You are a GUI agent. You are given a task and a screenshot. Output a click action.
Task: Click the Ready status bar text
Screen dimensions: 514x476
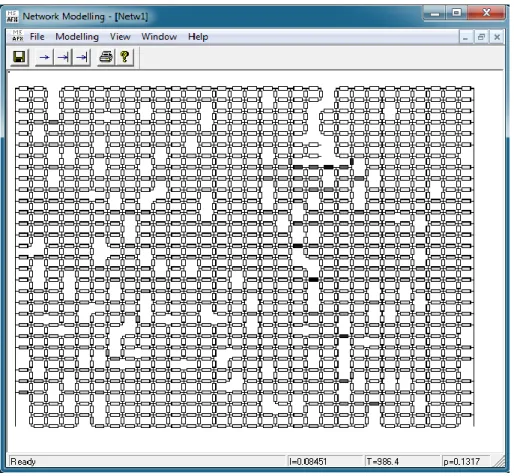pos(23,462)
